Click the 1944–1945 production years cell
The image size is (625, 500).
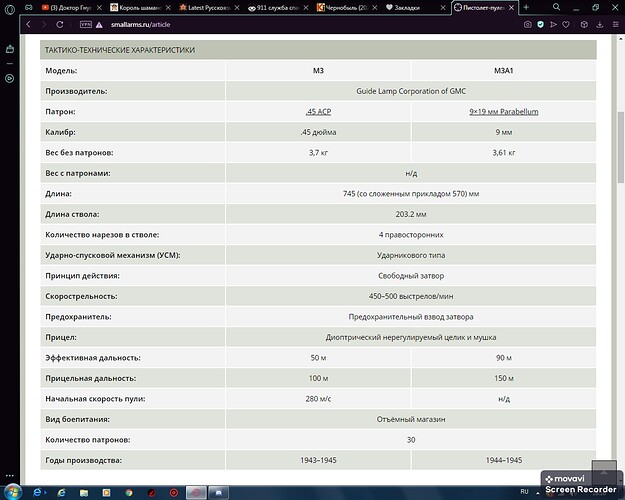point(504,460)
